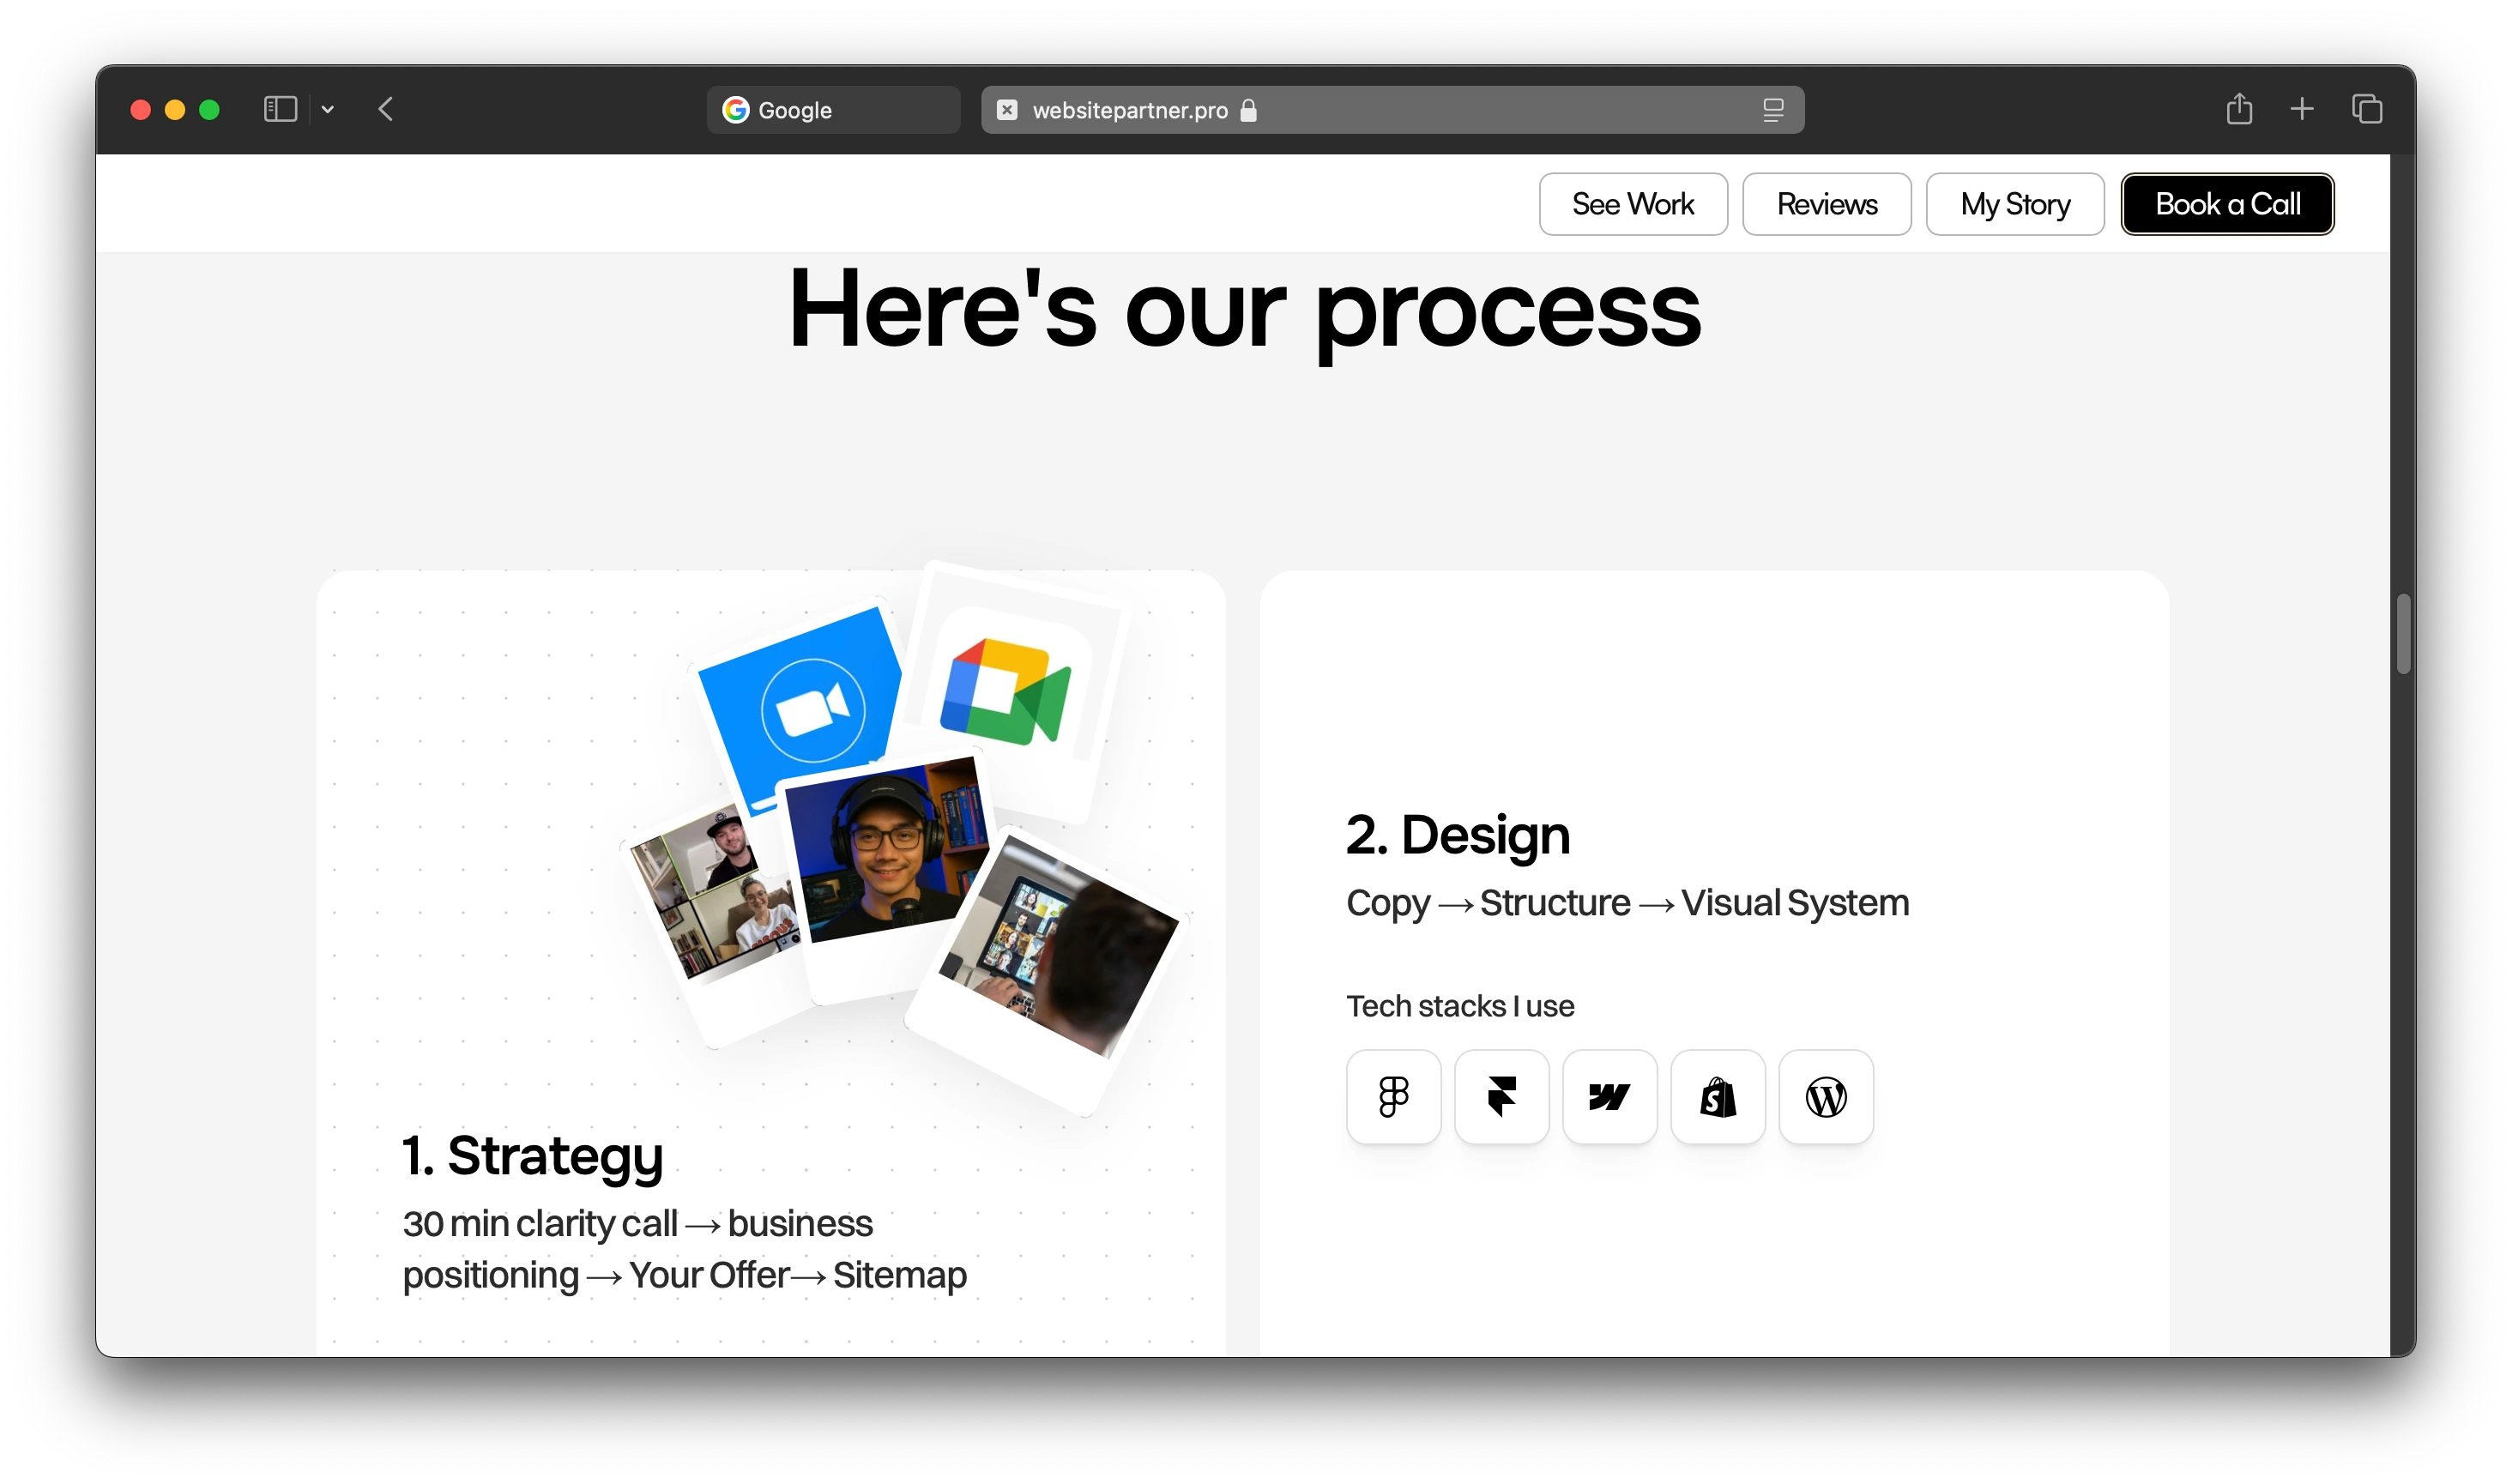The image size is (2512, 1484).
Task: Click the Google search field
Action: (x=833, y=110)
